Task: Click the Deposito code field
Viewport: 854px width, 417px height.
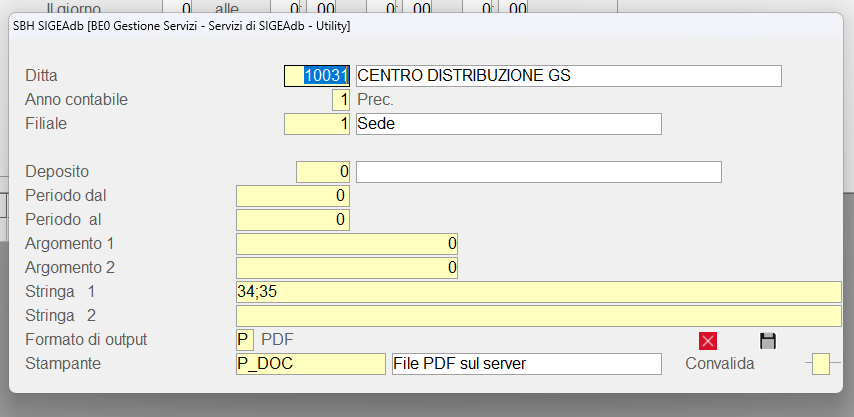Action: (323, 172)
